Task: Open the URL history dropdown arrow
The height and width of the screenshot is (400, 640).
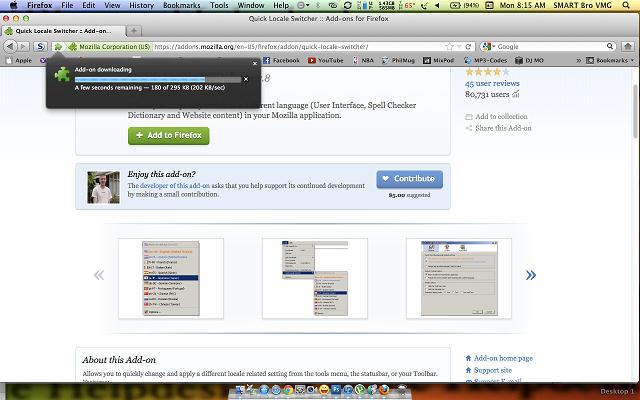Action: point(459,47)
